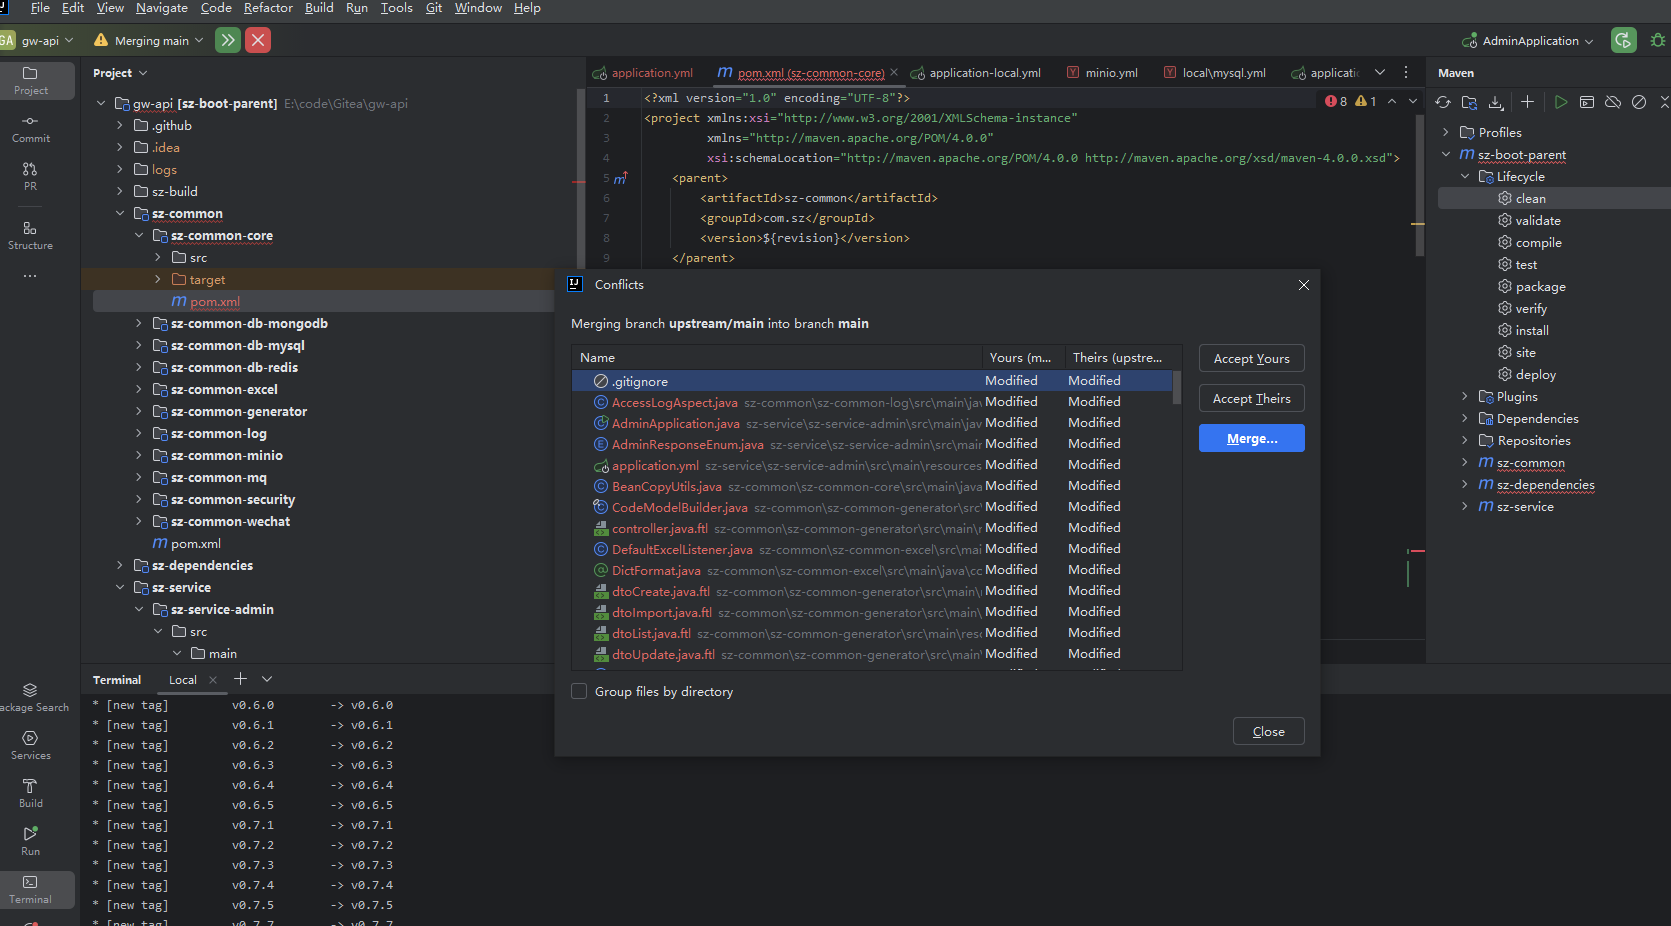Open the Tools menu

pyautogui.click(x=396, y=8)
